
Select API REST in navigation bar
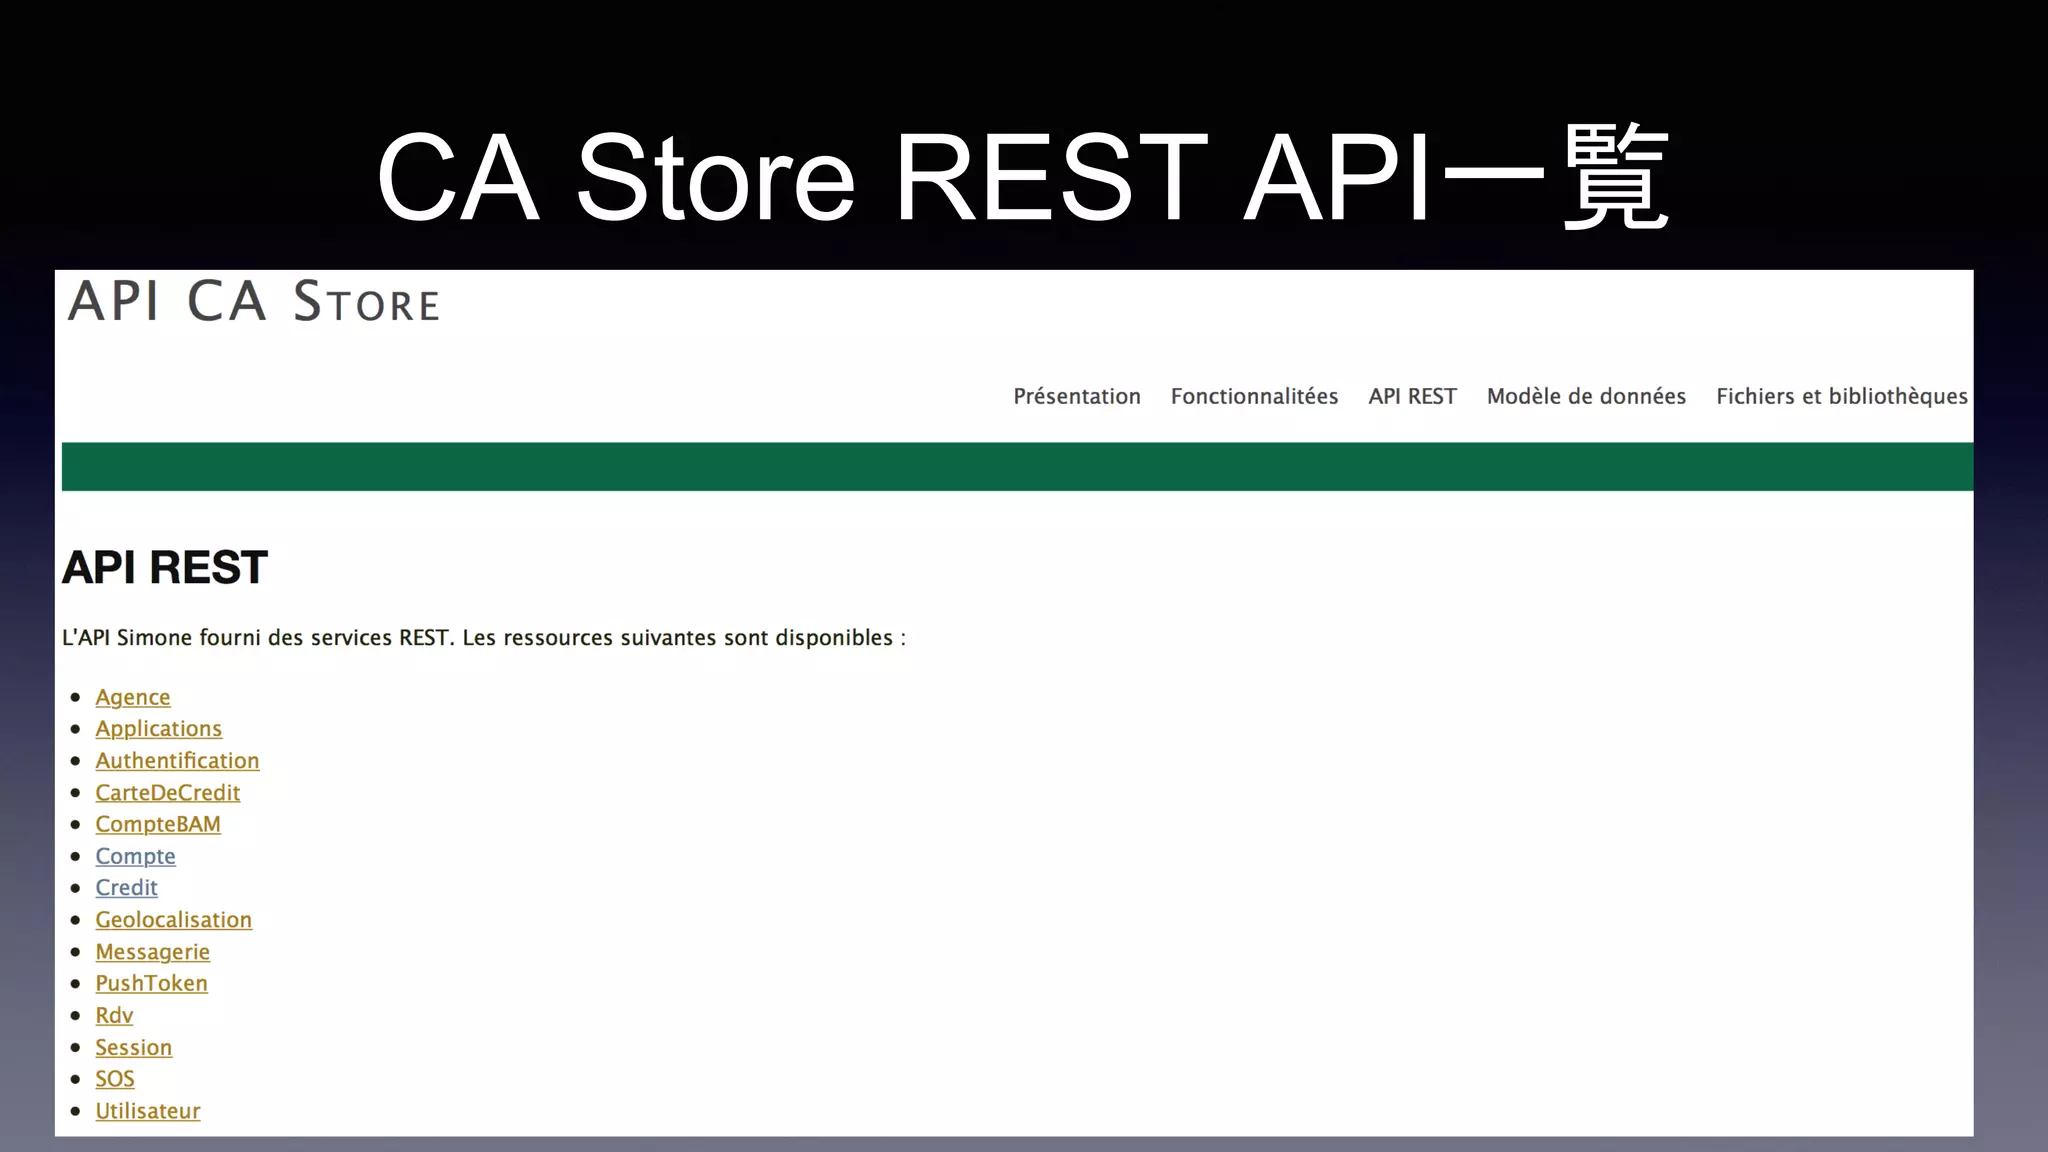pyautogui.click(x=1412, y=396)
